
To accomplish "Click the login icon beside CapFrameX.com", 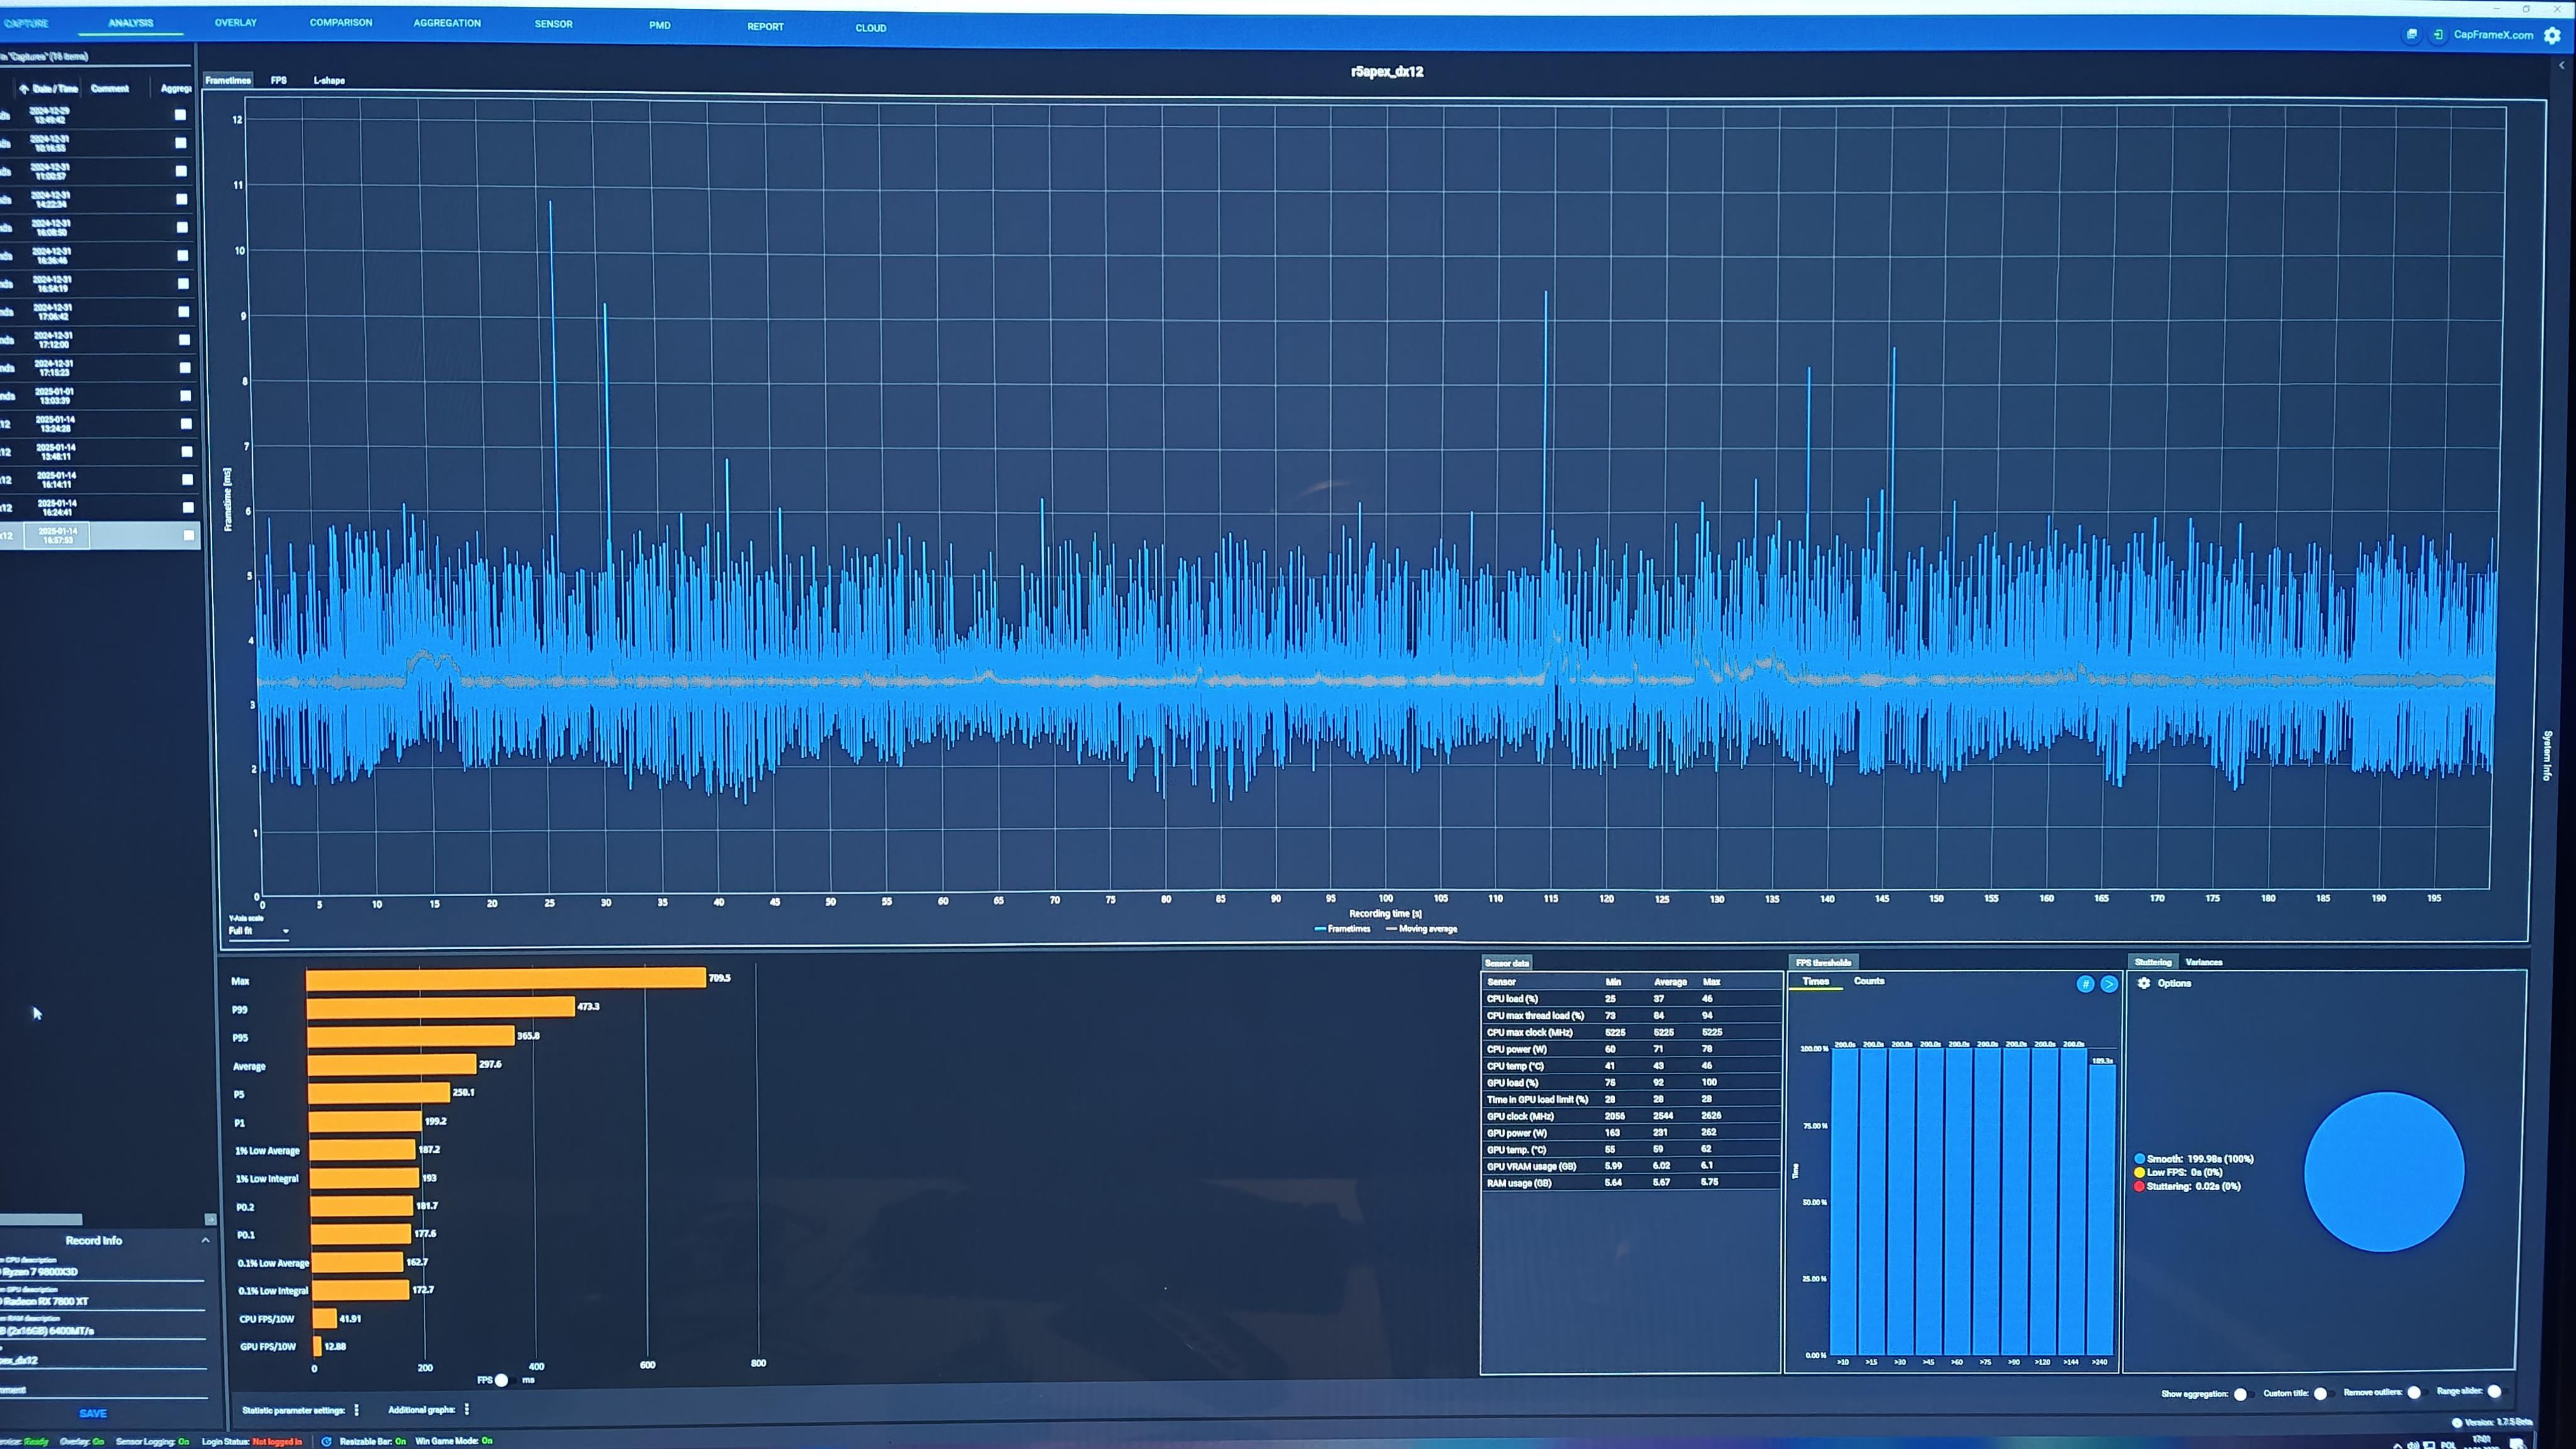I will [x=2439, y=35].
